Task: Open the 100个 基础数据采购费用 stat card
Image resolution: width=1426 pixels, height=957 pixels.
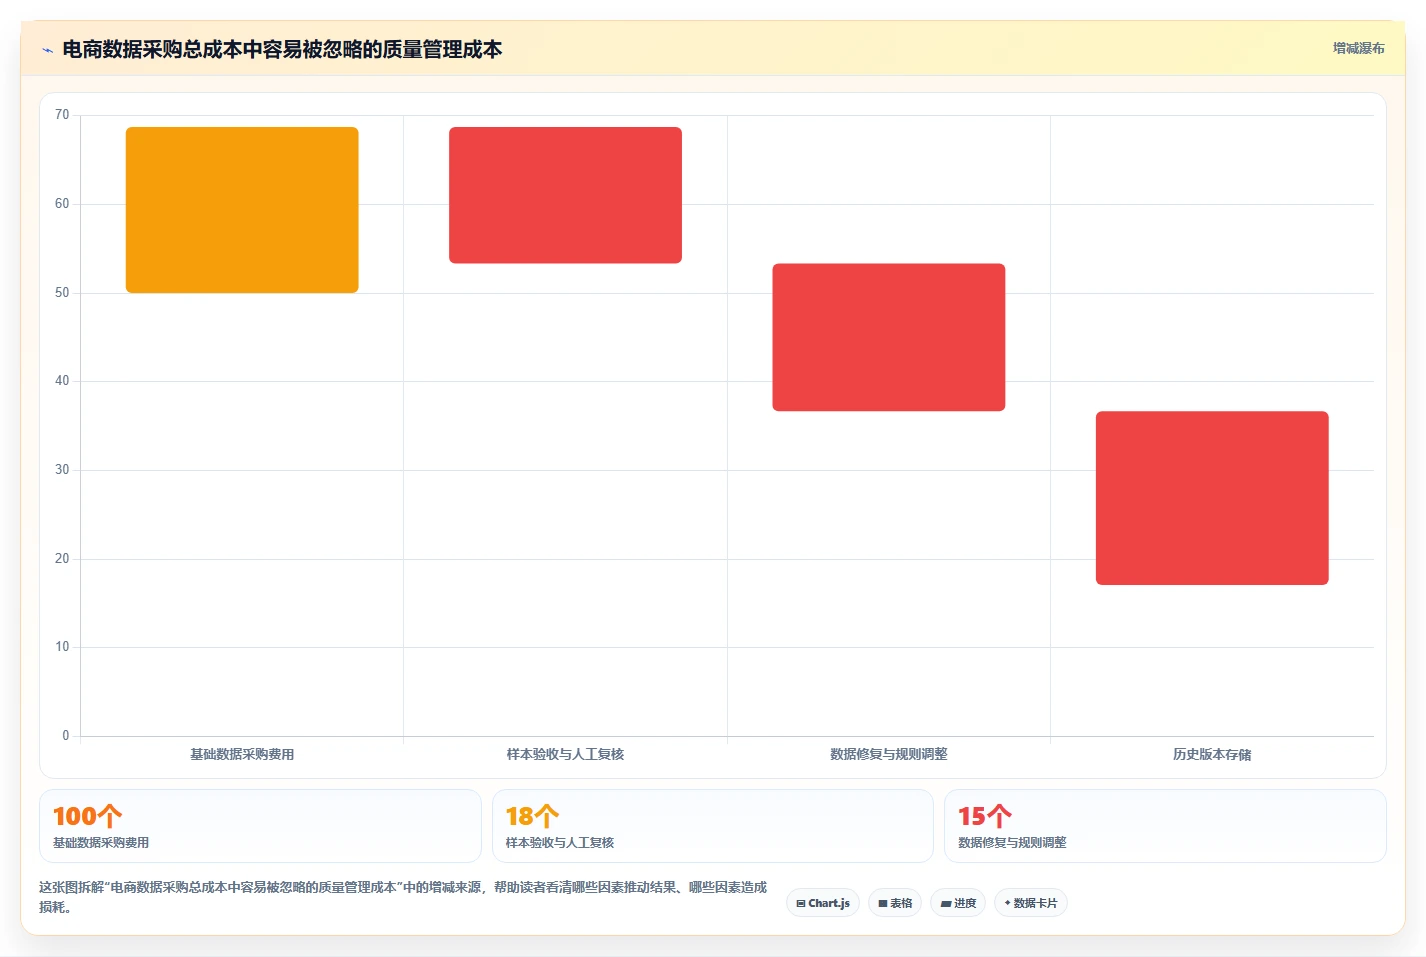Action: (260, 826)
